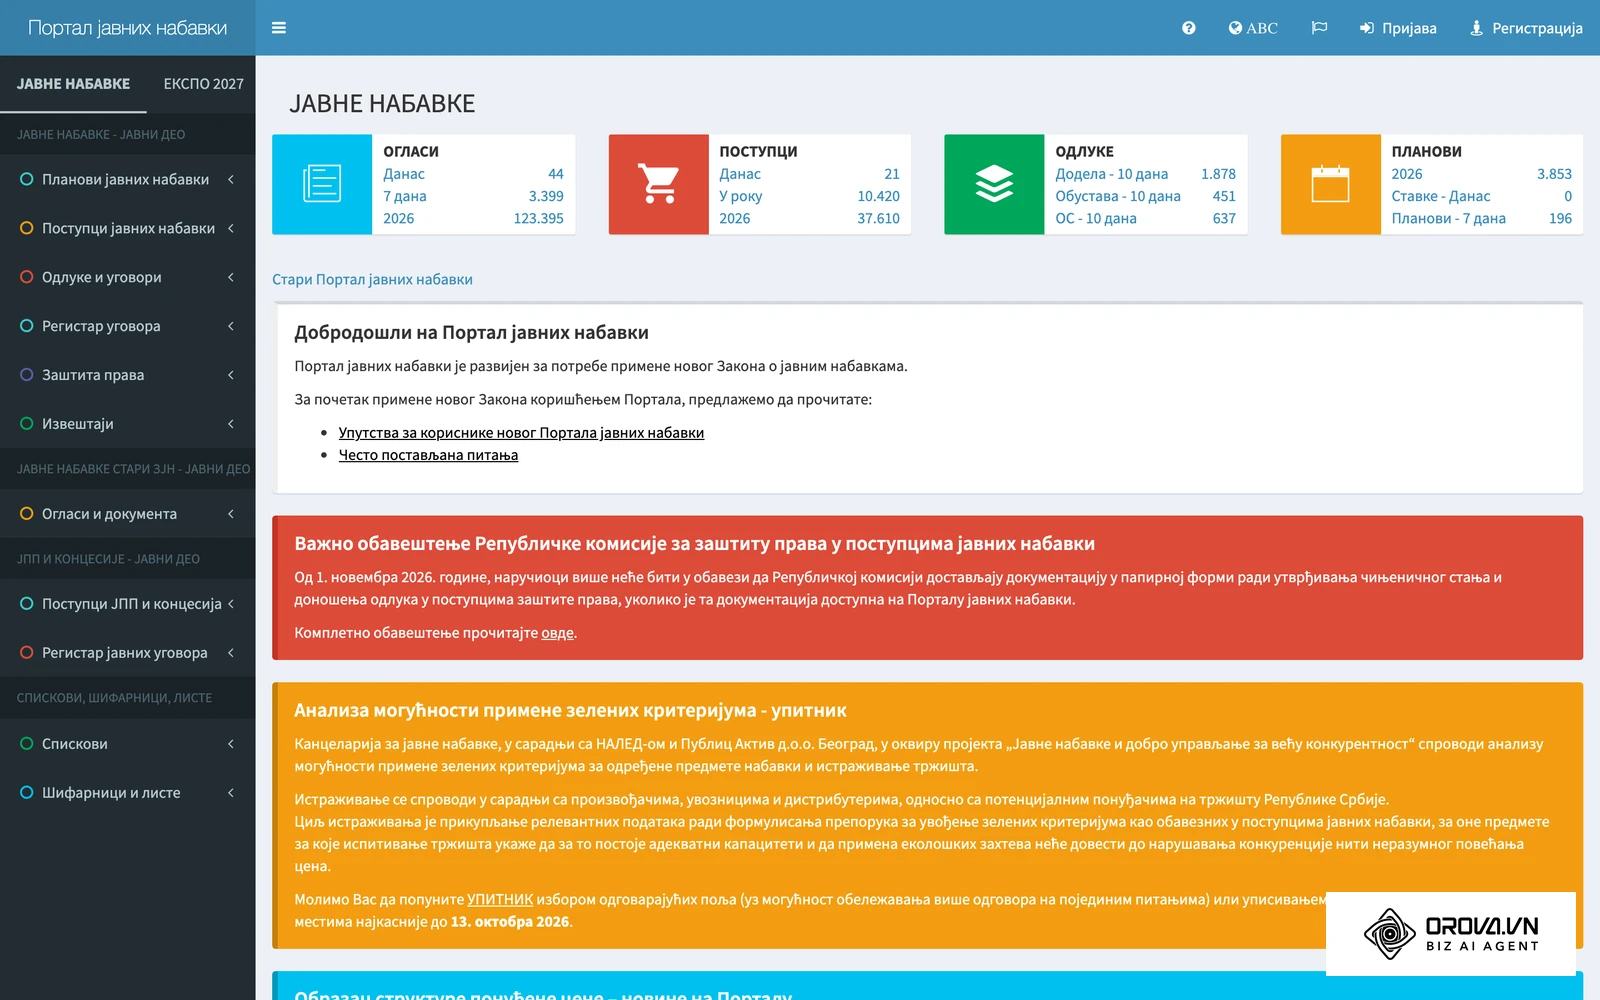Click Ставке - Данас row

1481,196
